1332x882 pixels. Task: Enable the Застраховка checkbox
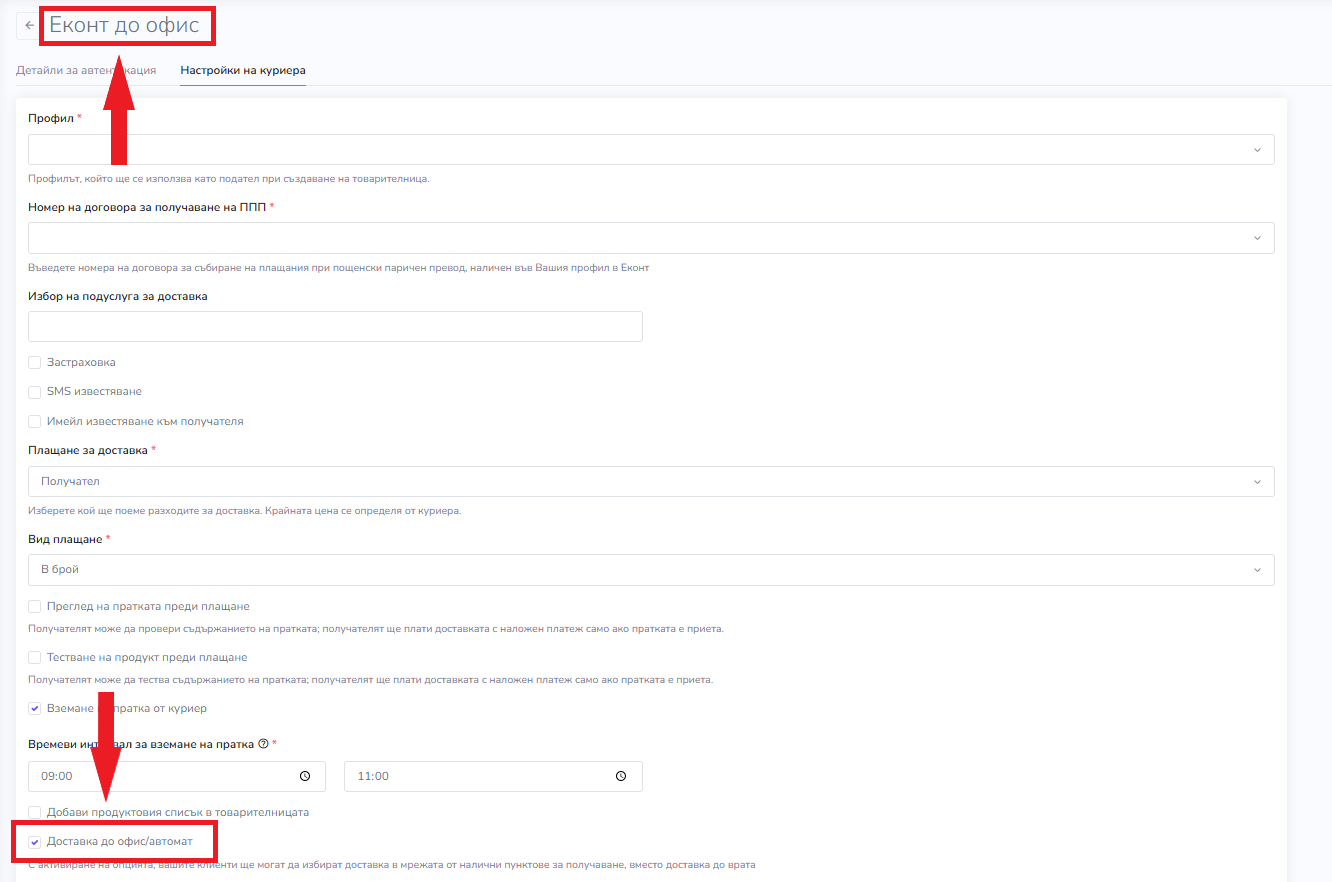[x=35, y=362]
